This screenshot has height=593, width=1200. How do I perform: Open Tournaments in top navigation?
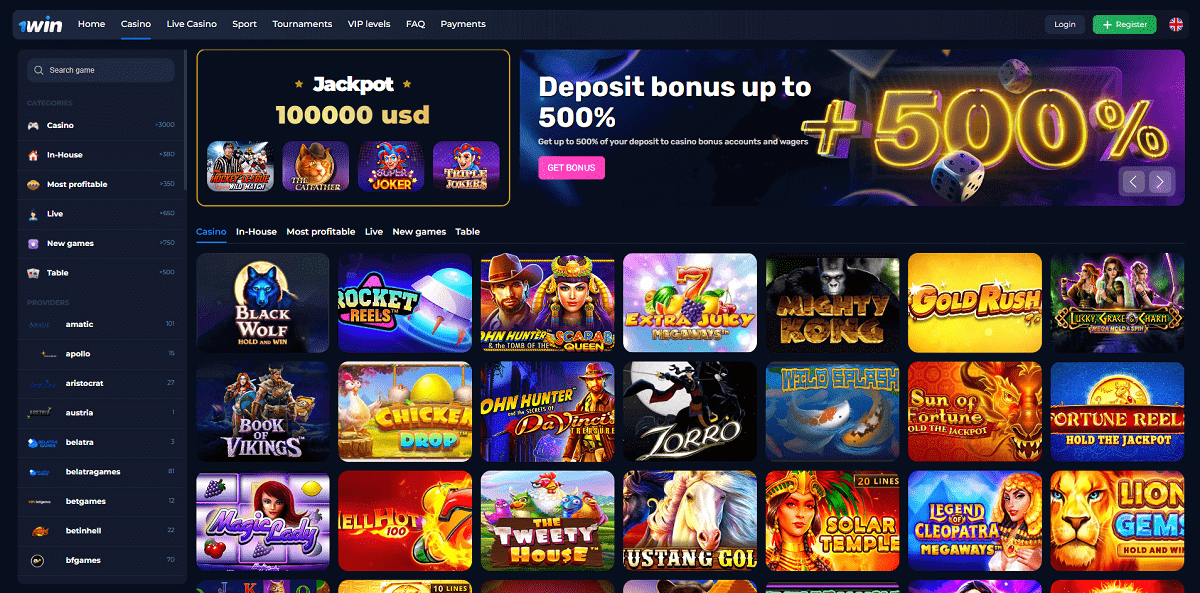click(302, 24)
